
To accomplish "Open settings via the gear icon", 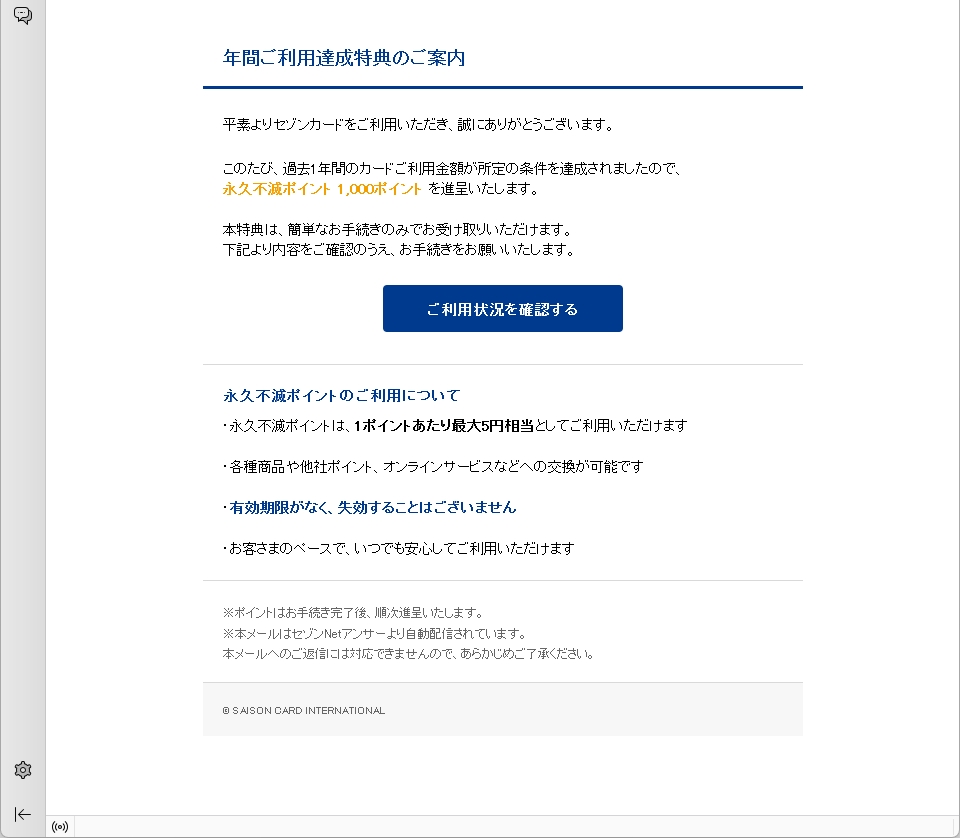I will [23, 770].
